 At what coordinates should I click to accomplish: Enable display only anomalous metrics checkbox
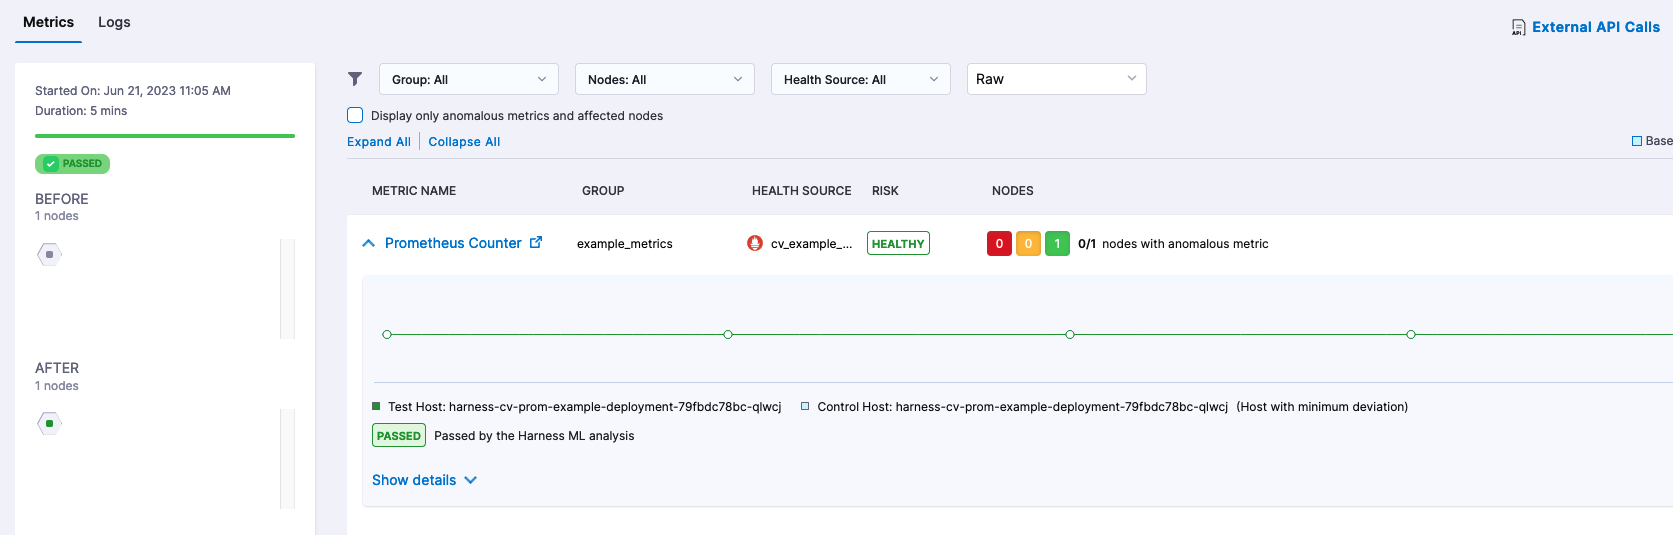[355, 115]
